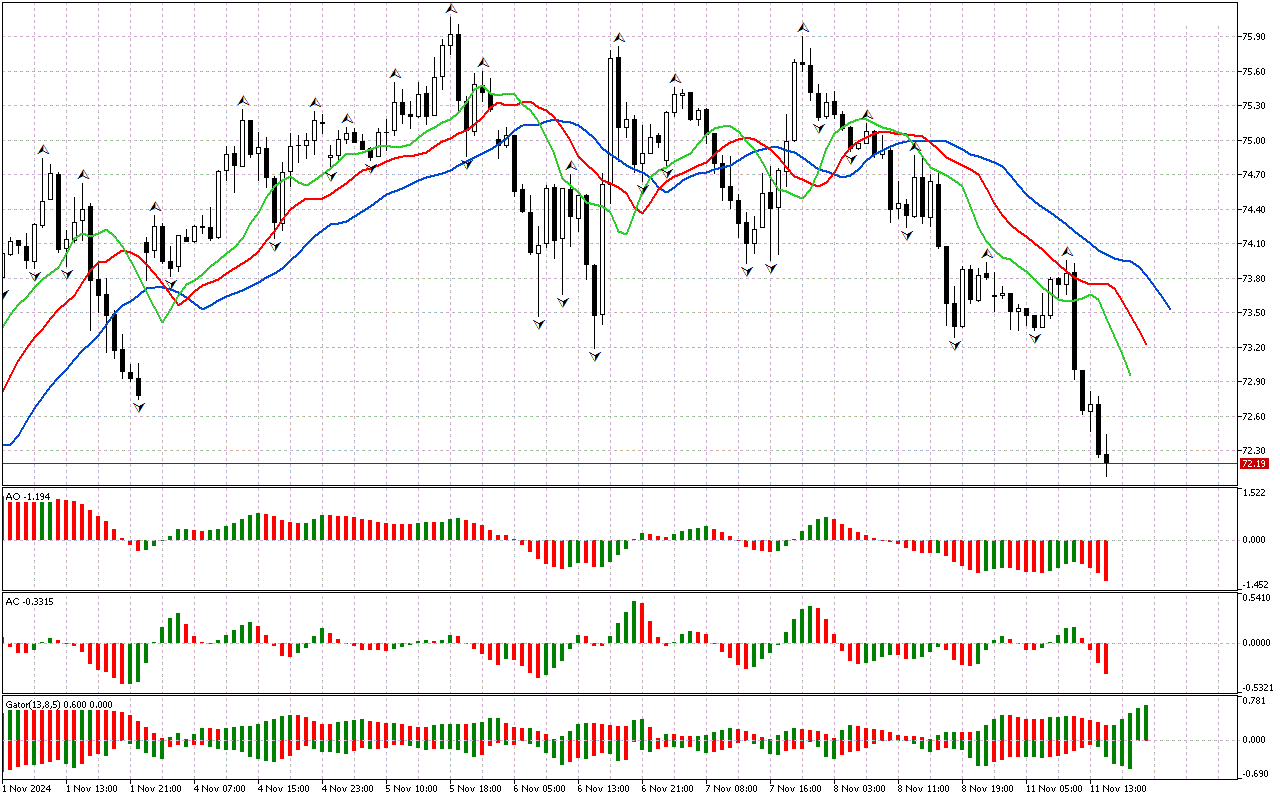Click the 7 Nov 16:00 time label
Image resolution: width=1280 pixels, height=800 pixels.
click(795, 789)
